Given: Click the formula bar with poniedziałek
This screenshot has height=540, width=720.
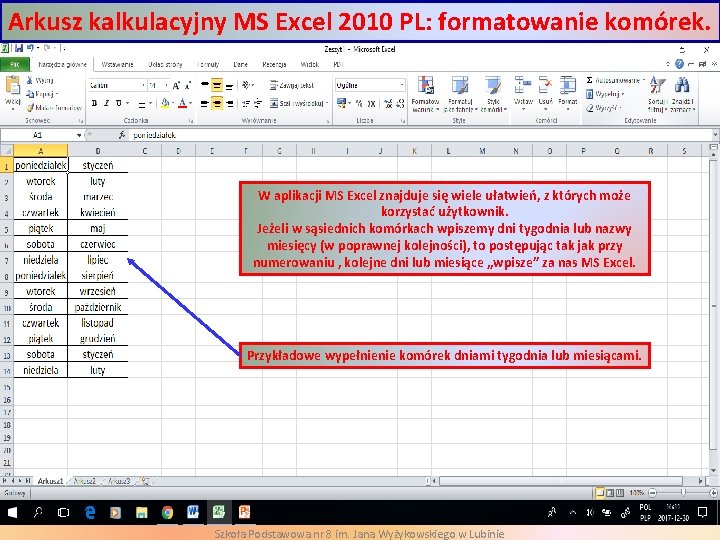Looking at the screenshot, I should (420, 135).
